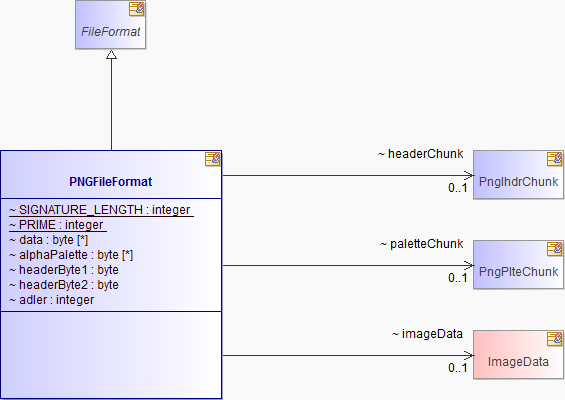This screenshot has height=400, width=565.
Task: Select the arrowhead pointing to ImageData
Action: click(x=469, y=356)
